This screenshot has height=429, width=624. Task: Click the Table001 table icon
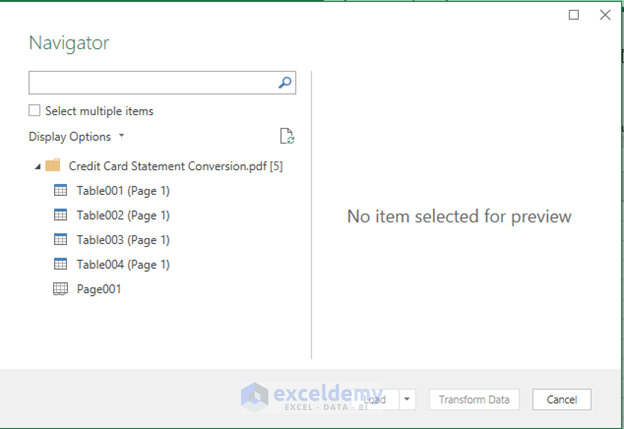[x=60, y=190]
